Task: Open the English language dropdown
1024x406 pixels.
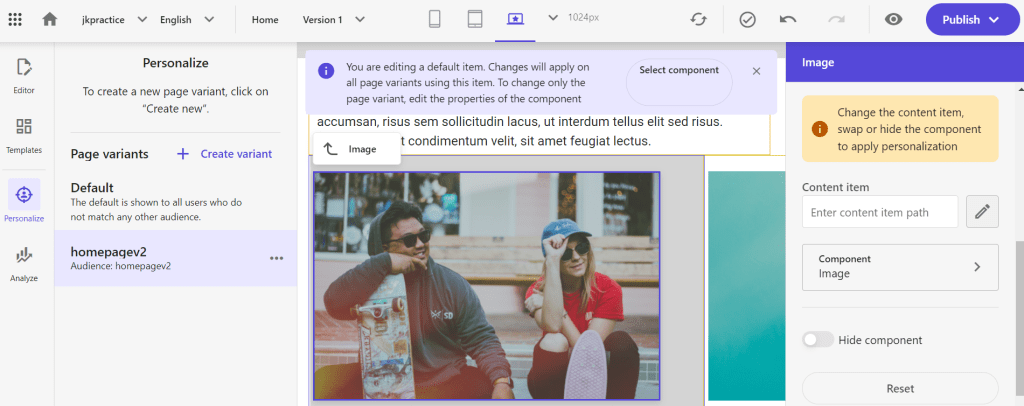Action: (187, 19)
